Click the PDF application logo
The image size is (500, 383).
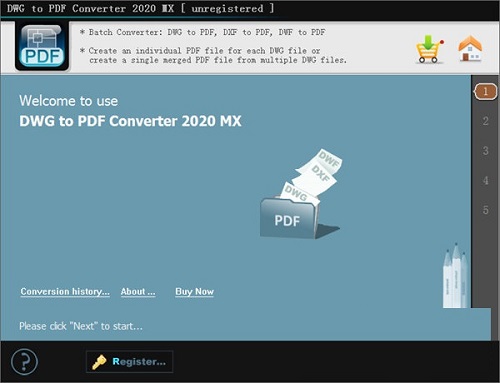tap(42, 46)
